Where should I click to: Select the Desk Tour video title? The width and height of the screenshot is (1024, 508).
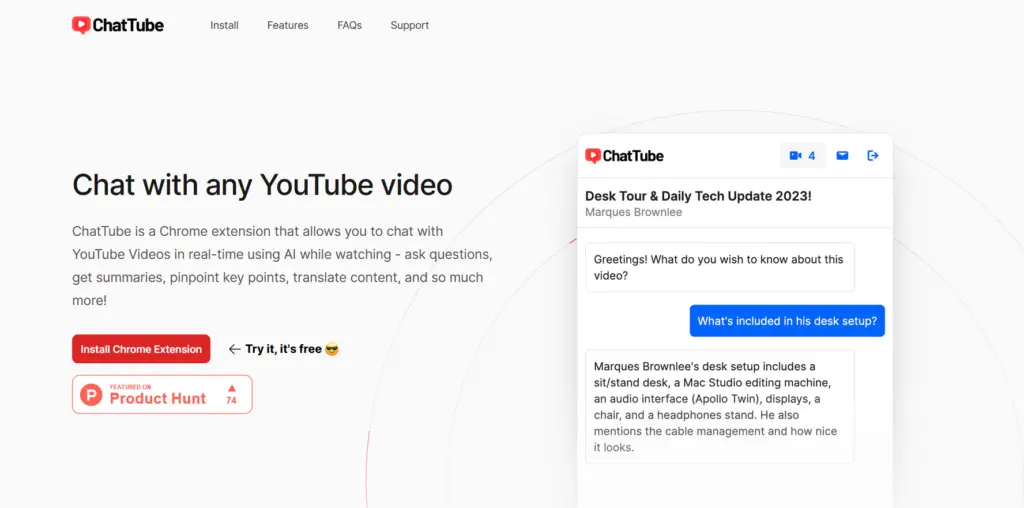click(x=698, y=196)
